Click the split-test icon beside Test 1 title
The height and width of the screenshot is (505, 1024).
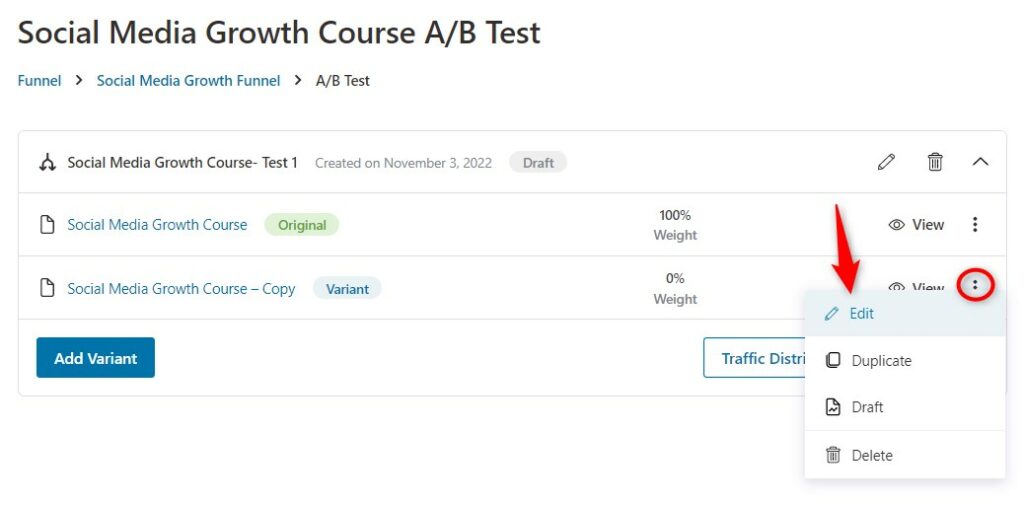click(47, 162)
